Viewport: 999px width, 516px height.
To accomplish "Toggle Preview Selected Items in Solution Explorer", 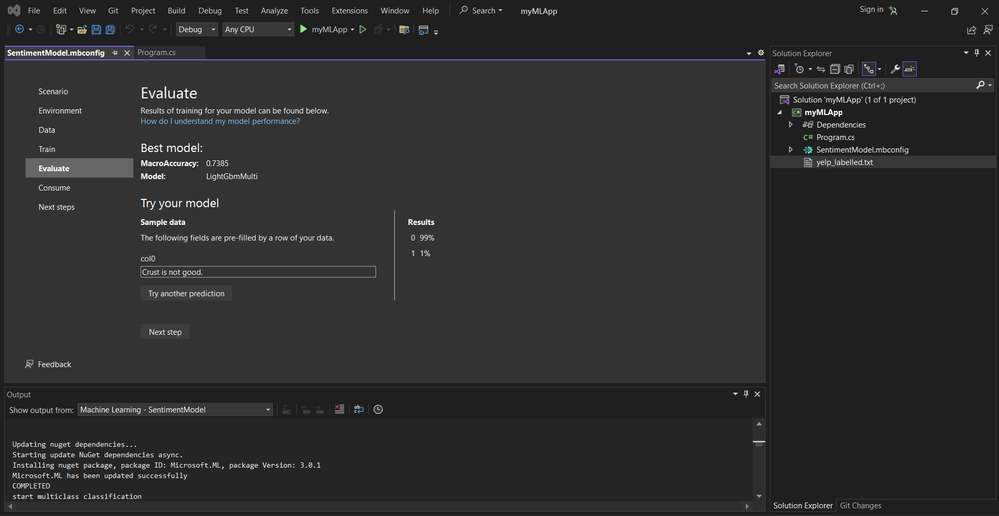I will (x=910, y=69).
